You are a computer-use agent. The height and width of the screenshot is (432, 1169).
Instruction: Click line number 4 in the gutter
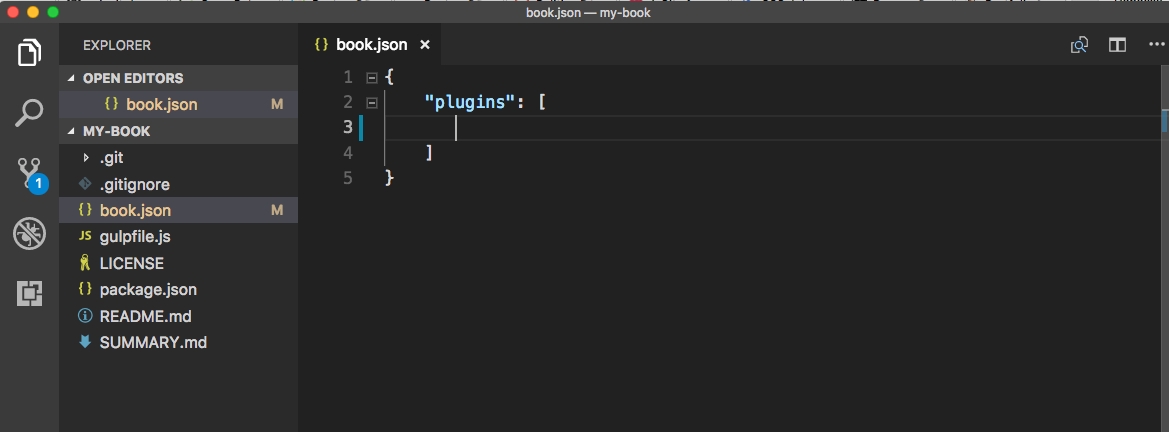coord(347,153)
